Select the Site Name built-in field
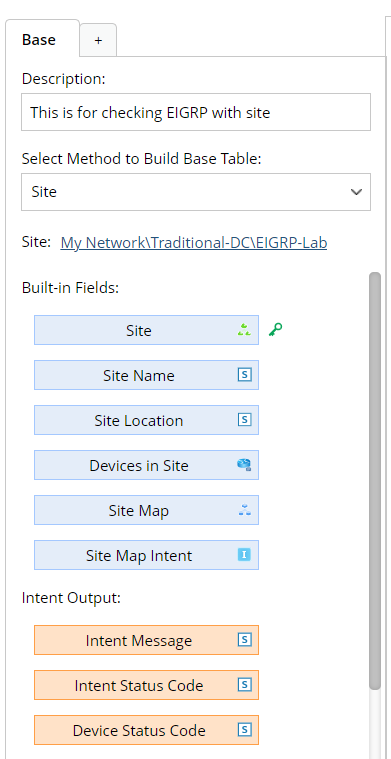This screenshot has height=759, width=391. [146, 375]
